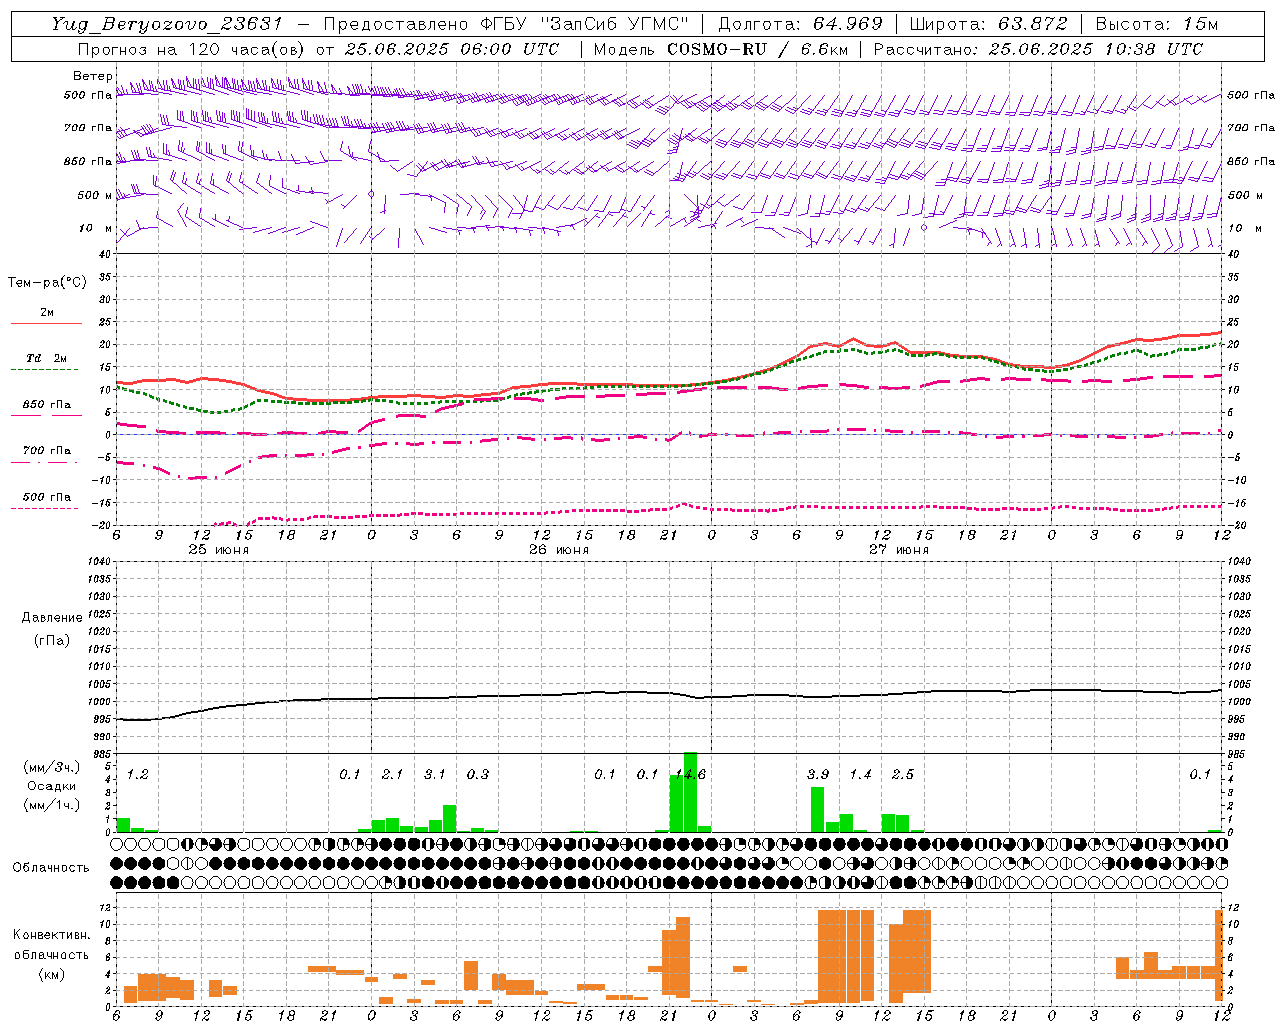Viewport: 1280px width, 1024px height.
Task: Click the Td 2м dashed legend line sample
Action: [x=45, y=370]
